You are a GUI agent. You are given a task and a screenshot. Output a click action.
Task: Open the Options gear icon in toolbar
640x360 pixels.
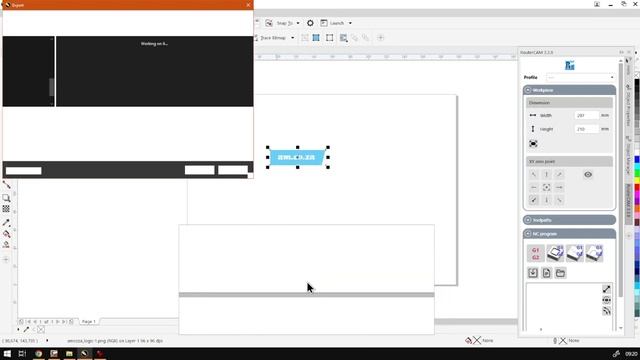310,23
